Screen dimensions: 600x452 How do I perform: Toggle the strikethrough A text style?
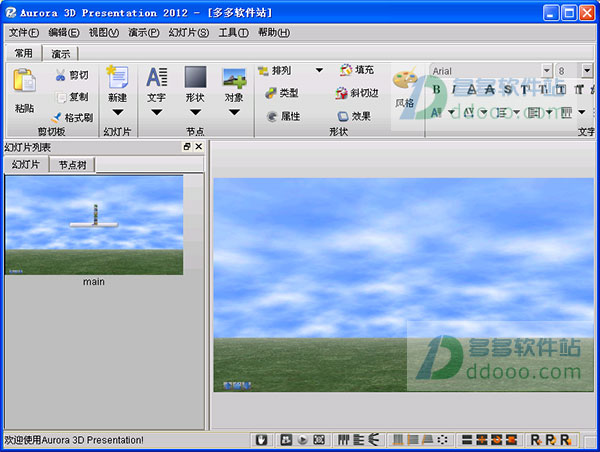click(x=489, y=90)
